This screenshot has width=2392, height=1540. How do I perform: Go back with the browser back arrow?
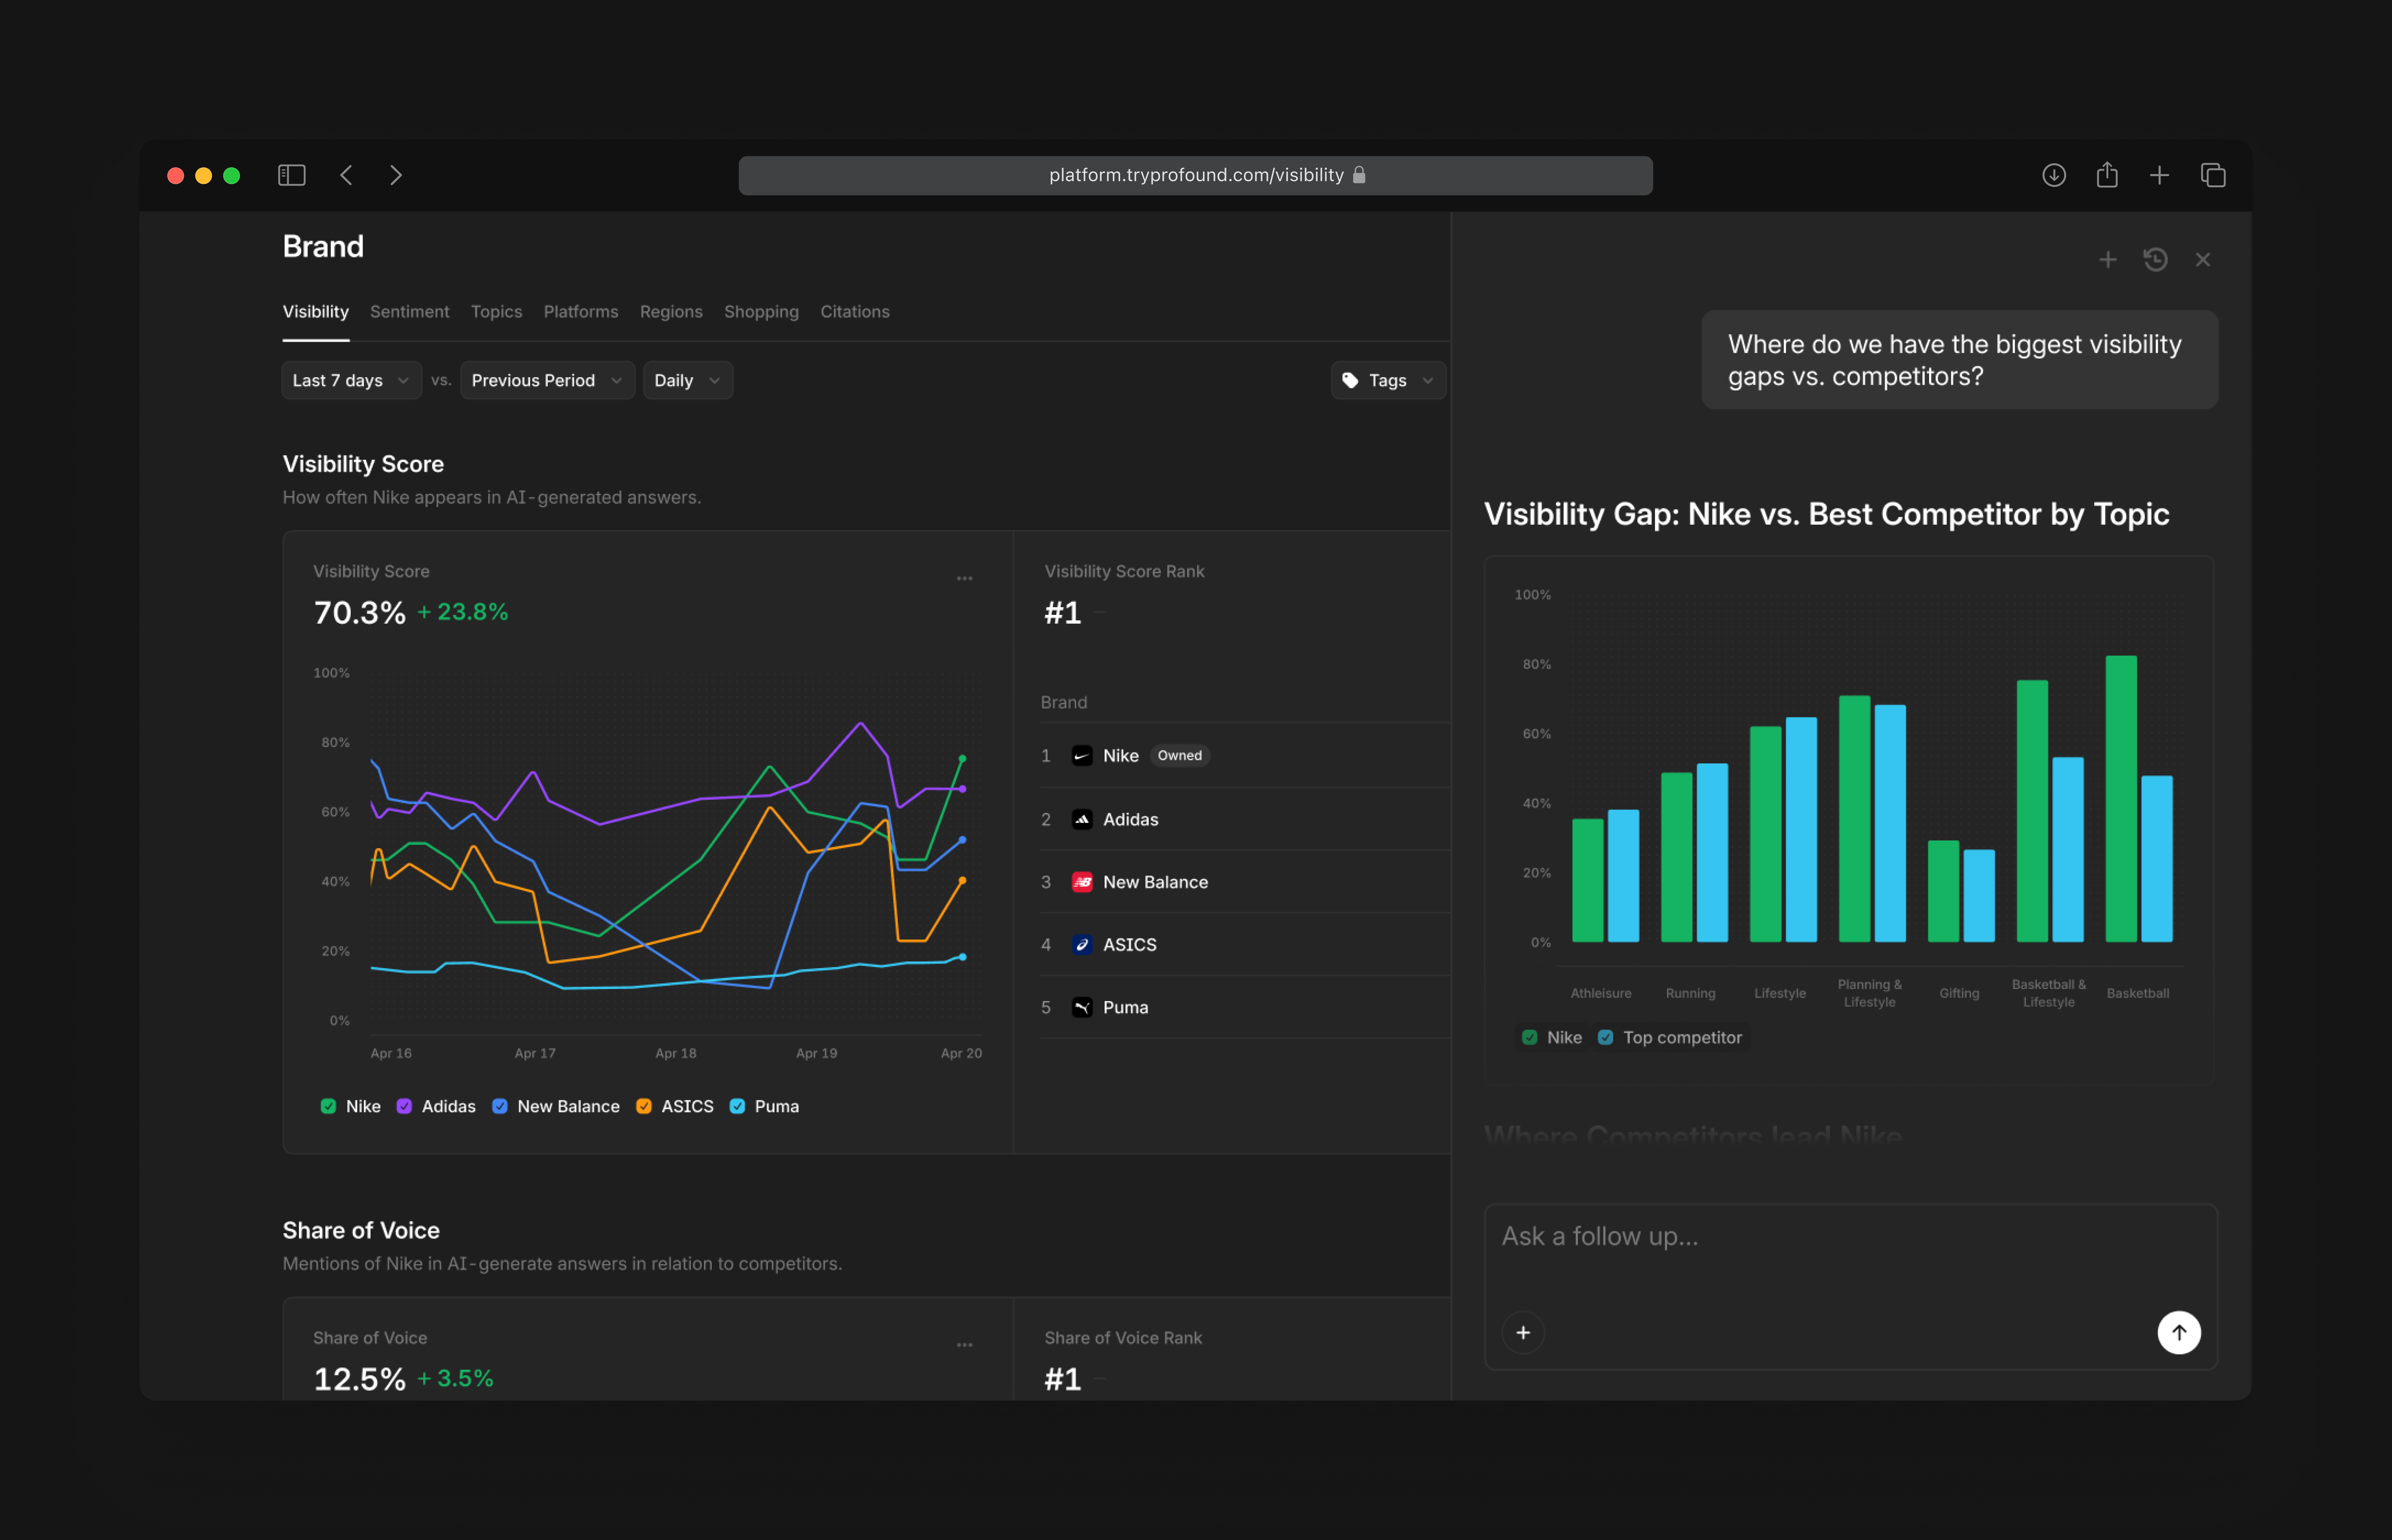[x=346, y=175]
